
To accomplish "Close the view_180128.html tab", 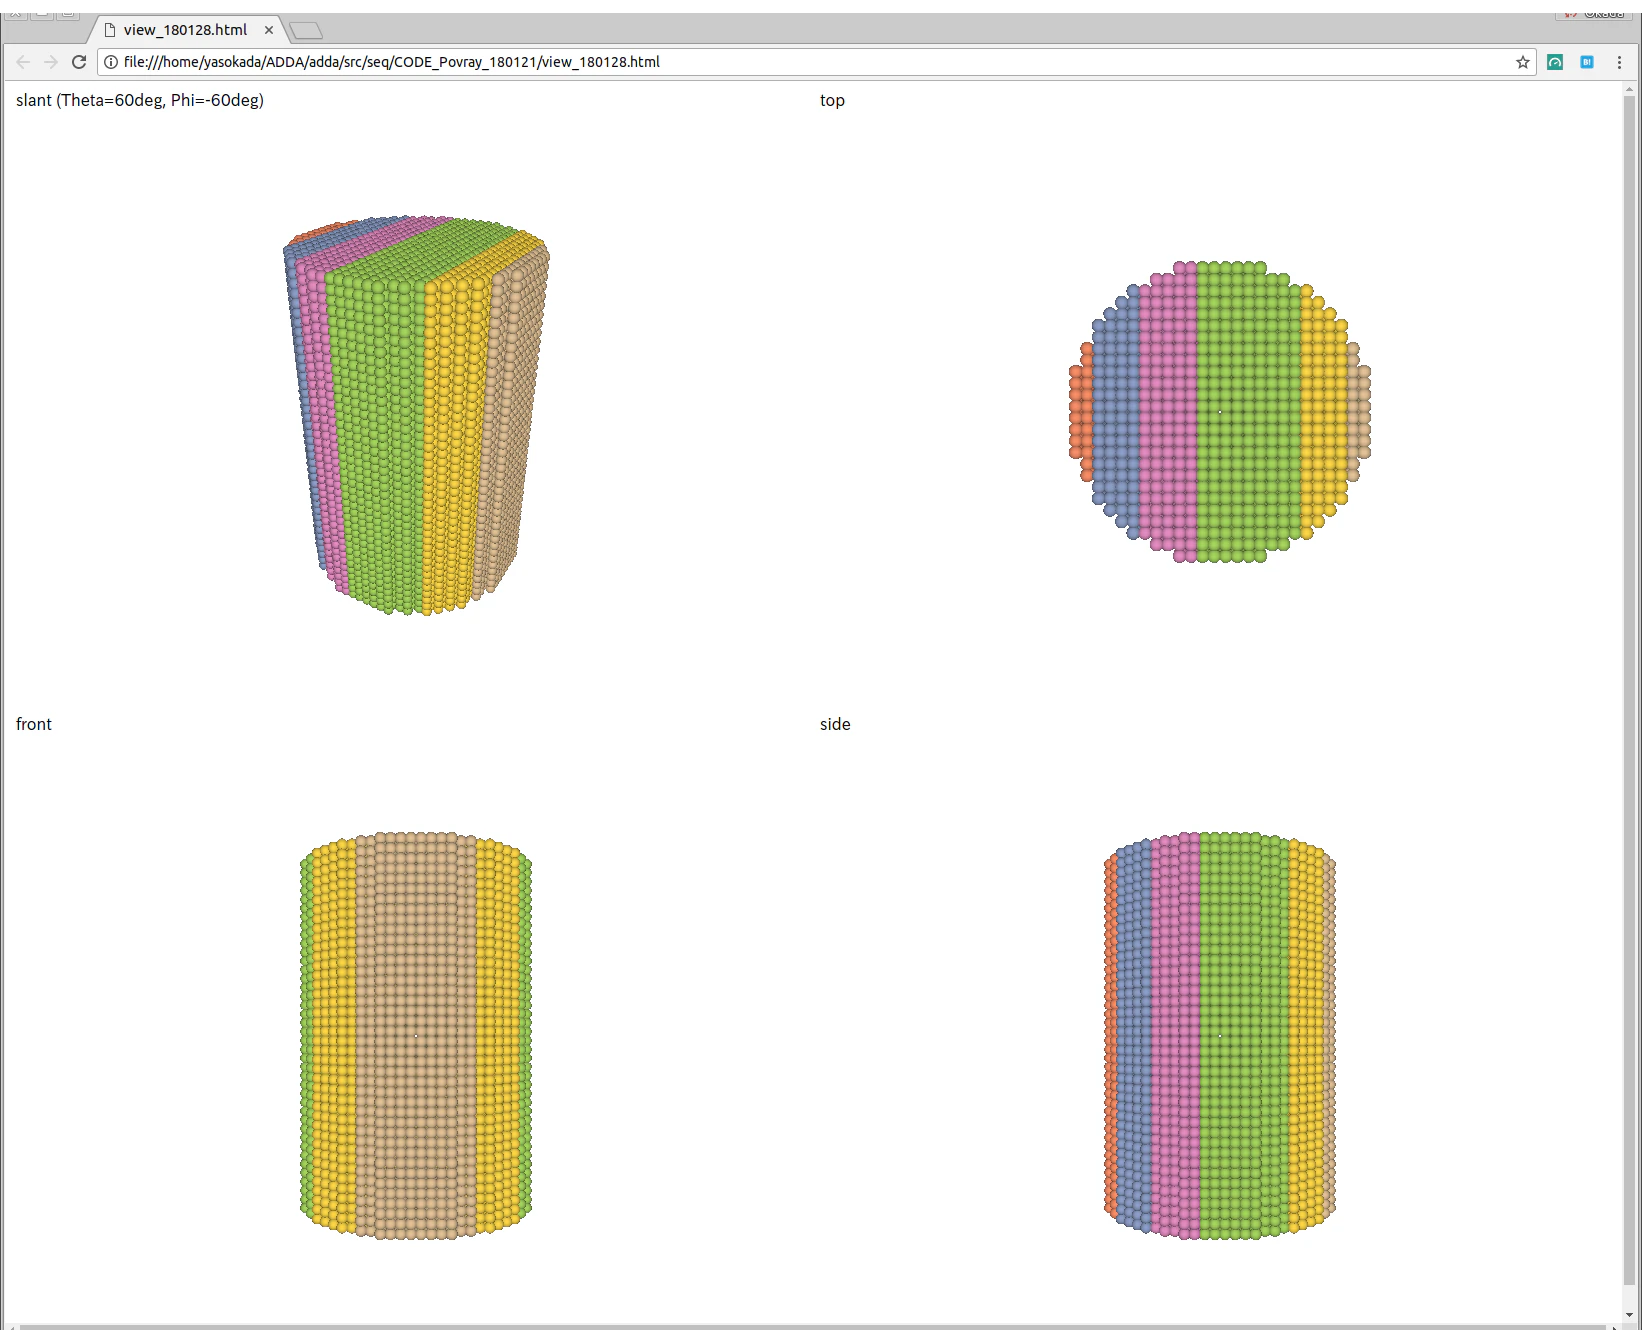I will click(269, 30).
